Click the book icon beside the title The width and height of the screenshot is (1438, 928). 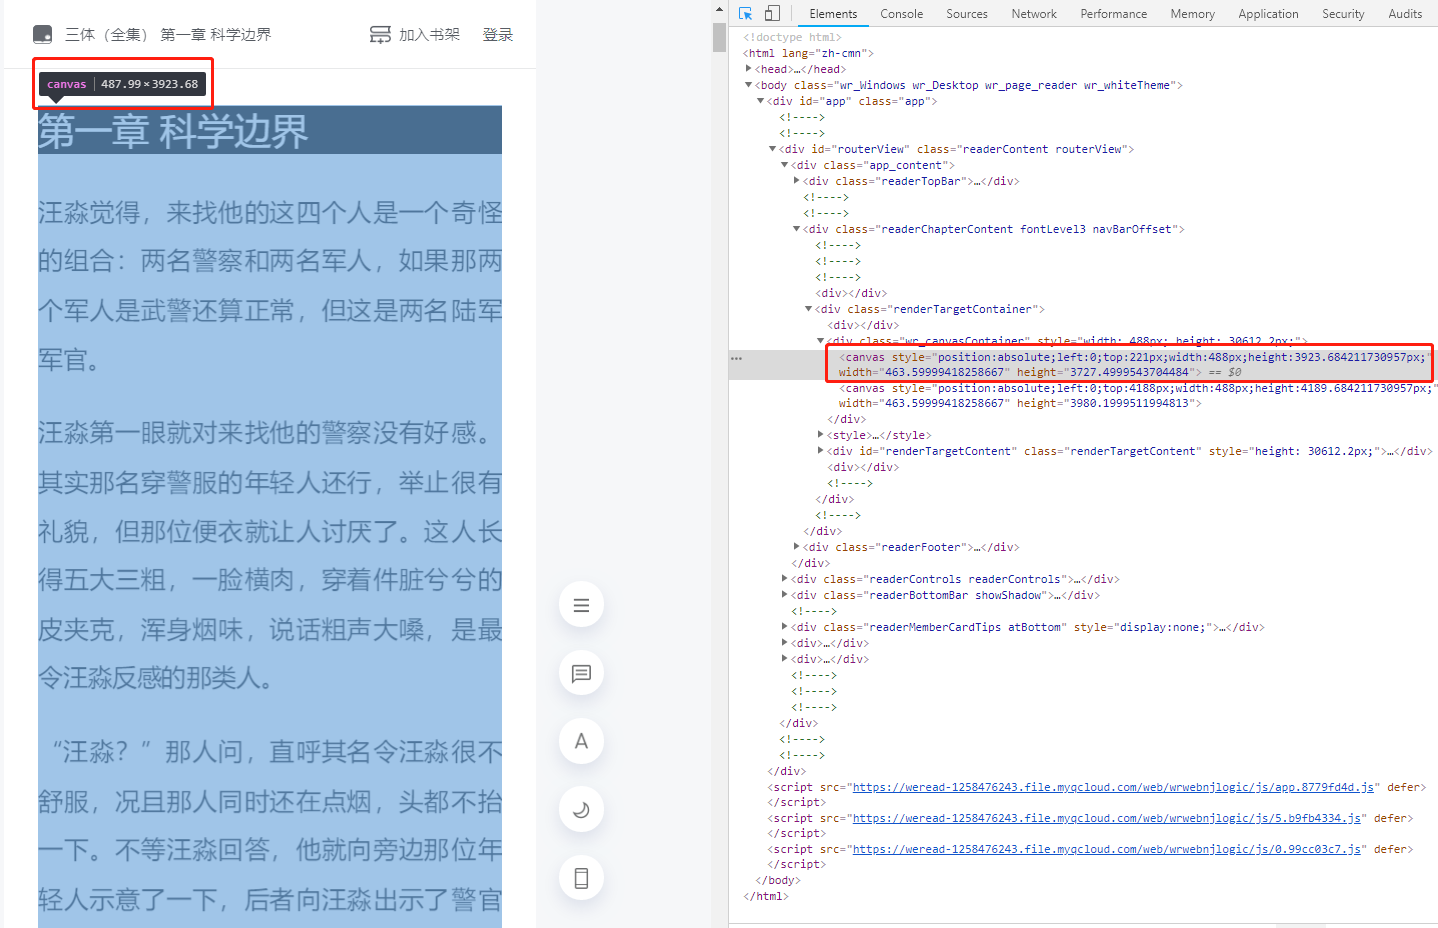42,35
